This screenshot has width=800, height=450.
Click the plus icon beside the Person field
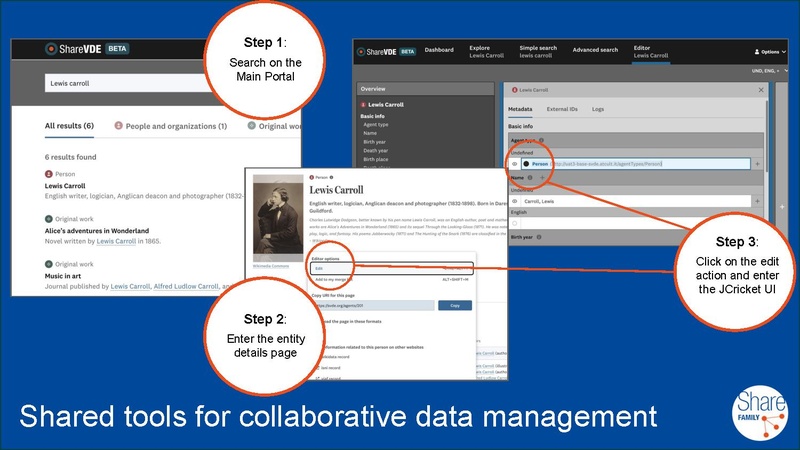757,163
